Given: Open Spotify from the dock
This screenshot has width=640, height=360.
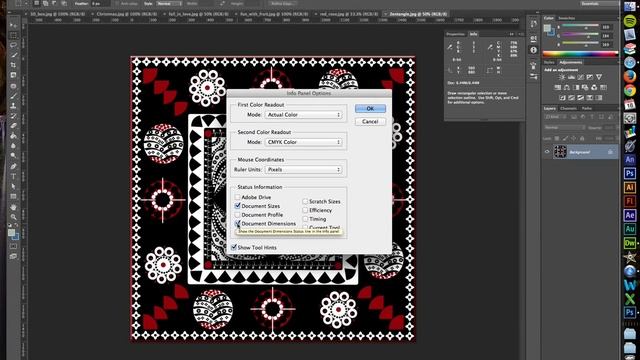Looking at the screenshot, I should tap(630, 21).
